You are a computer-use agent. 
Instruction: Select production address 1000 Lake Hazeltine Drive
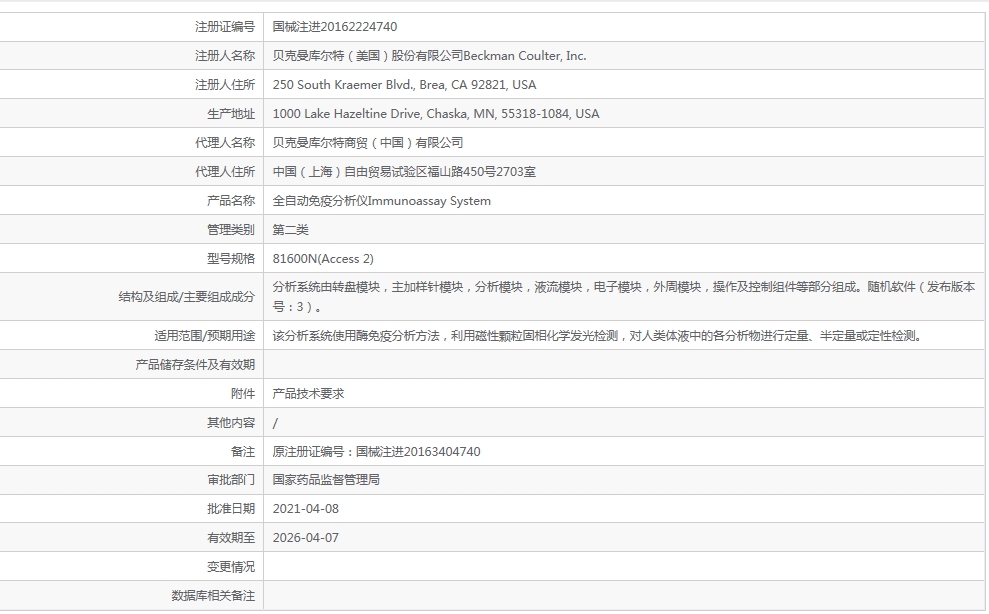click(x=346, y=114)
